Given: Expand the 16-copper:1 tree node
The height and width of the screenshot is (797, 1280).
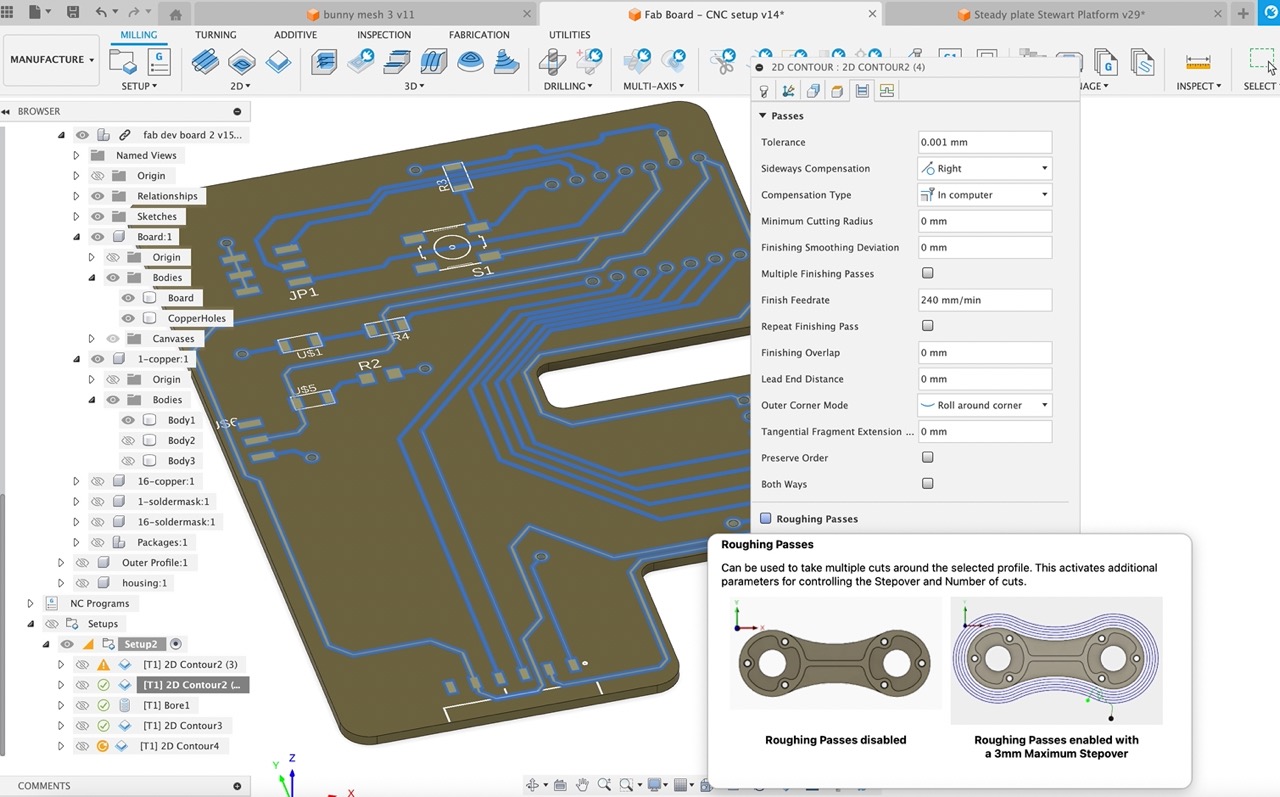Looking at the screenshot, I should [x=76, y=481].
